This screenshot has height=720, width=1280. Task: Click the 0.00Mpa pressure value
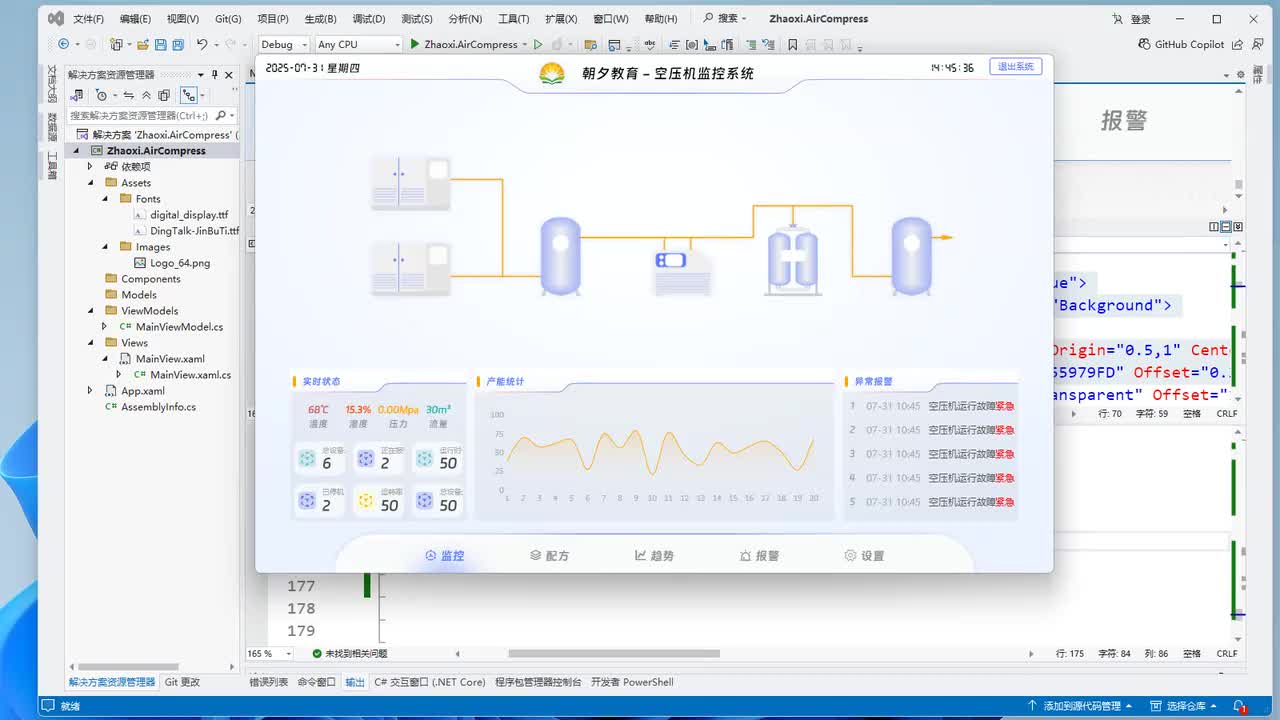coord(398,409)
